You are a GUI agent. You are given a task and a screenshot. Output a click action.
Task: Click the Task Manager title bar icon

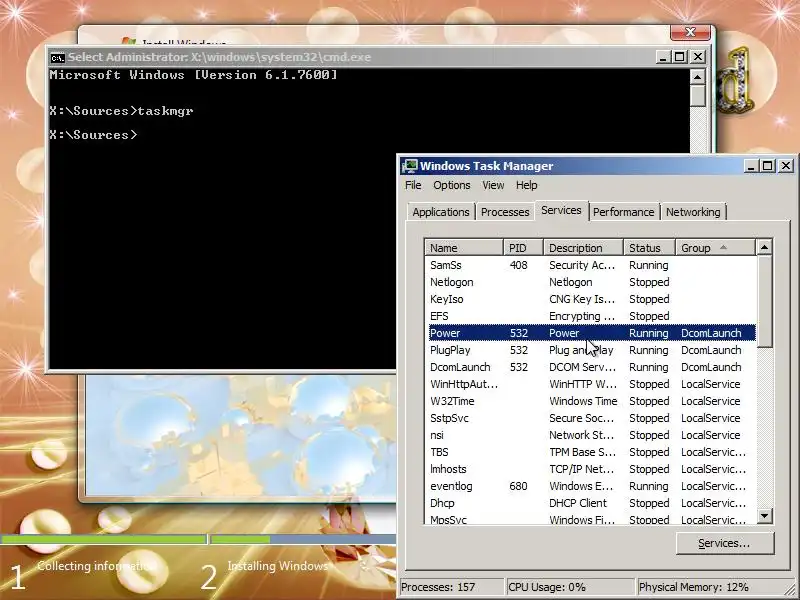tap(409, 166)
